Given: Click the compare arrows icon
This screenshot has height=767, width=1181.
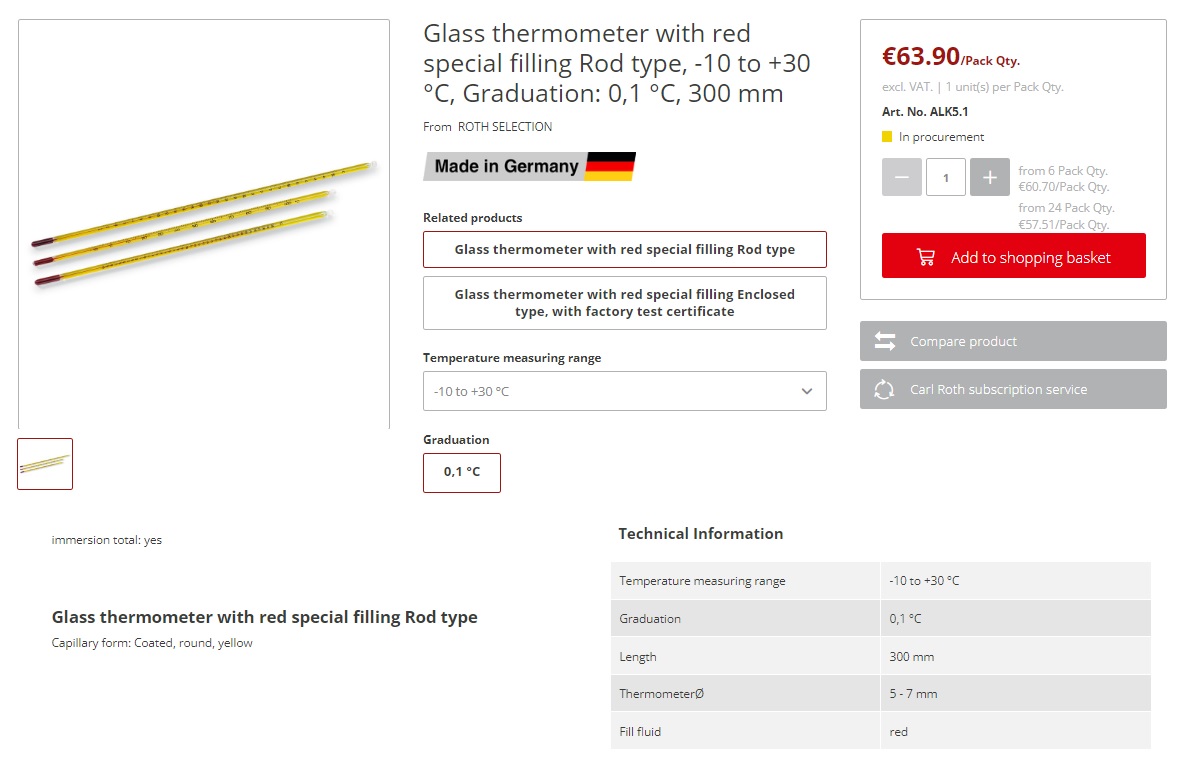Looking at the screenshot, I should tap(885, 341).
